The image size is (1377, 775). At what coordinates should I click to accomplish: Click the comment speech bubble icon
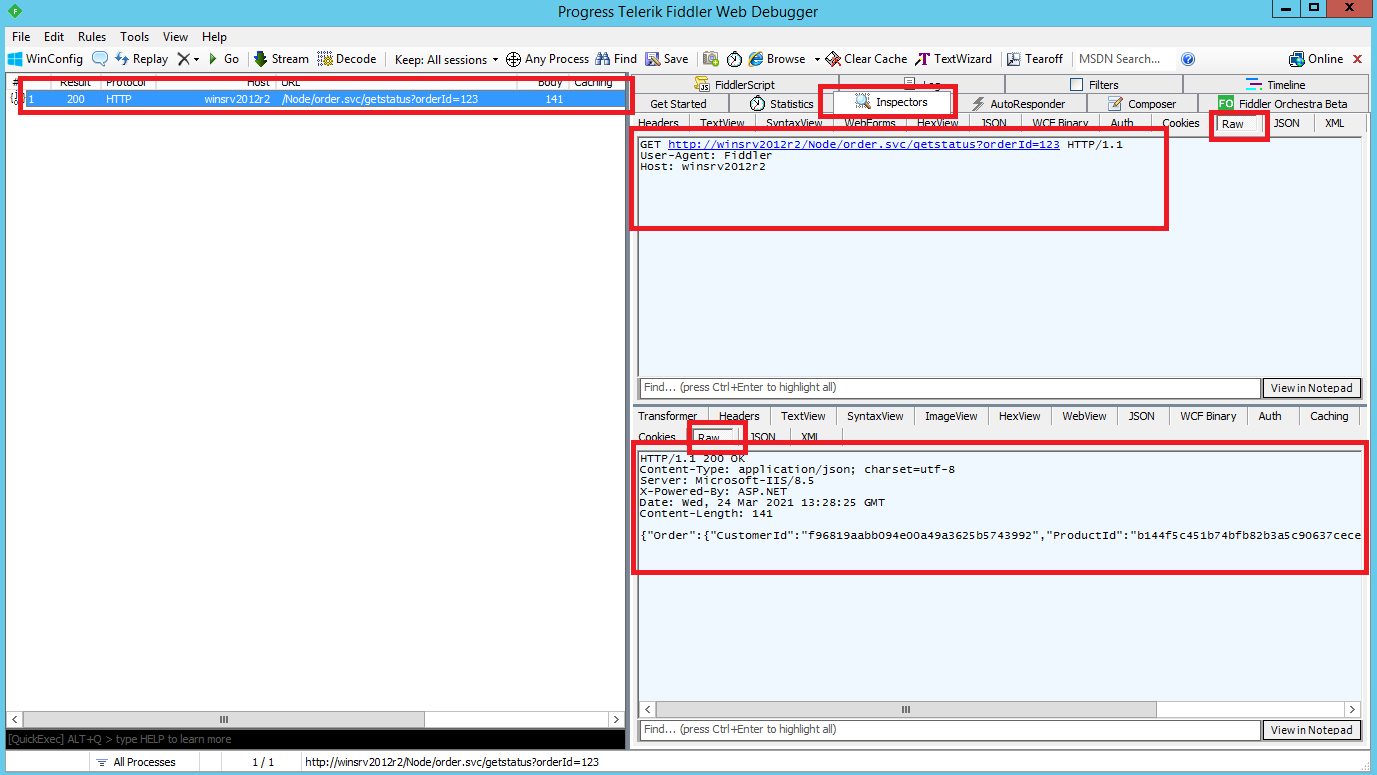pyautogui.click(x=100, y=59)
